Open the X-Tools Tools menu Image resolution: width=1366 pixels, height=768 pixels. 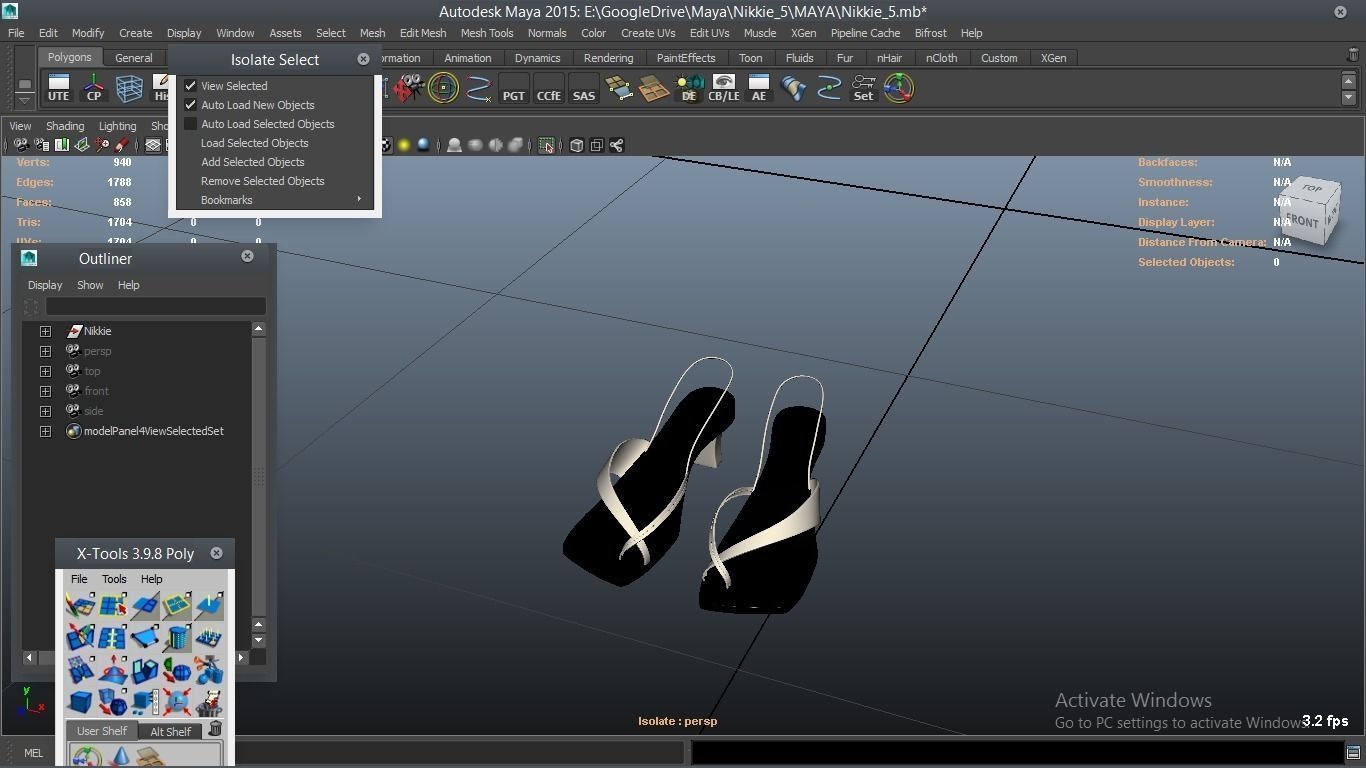(x=114, y=579)
